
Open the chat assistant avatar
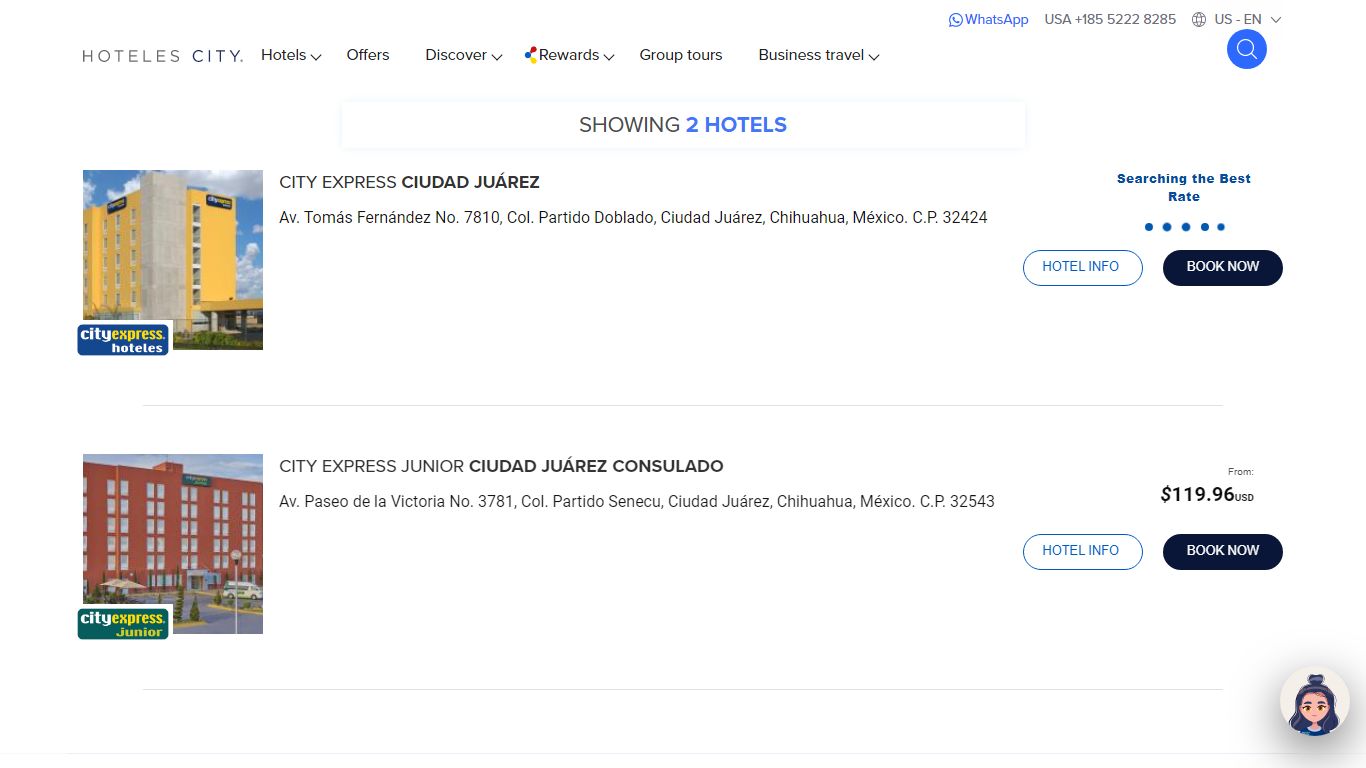coord(1314,701)
